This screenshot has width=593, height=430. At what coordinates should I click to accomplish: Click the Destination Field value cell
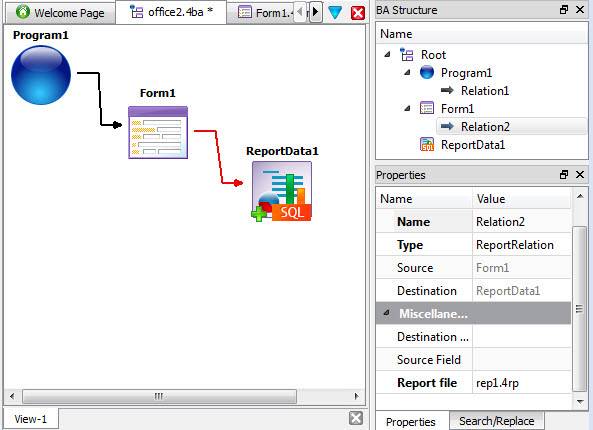click(x=522, y=337)
